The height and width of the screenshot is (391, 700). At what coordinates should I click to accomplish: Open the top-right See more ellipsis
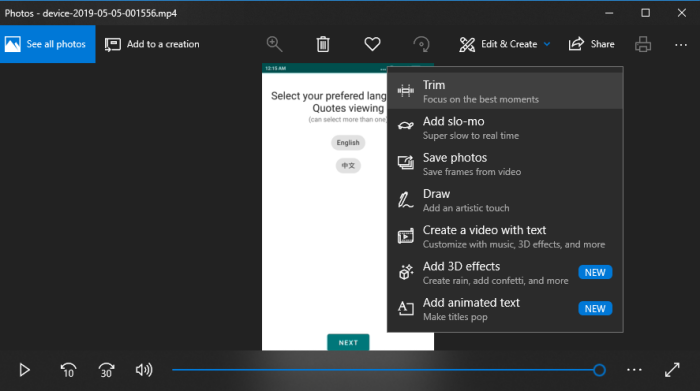pyautogui.click(x=681, y=45)
